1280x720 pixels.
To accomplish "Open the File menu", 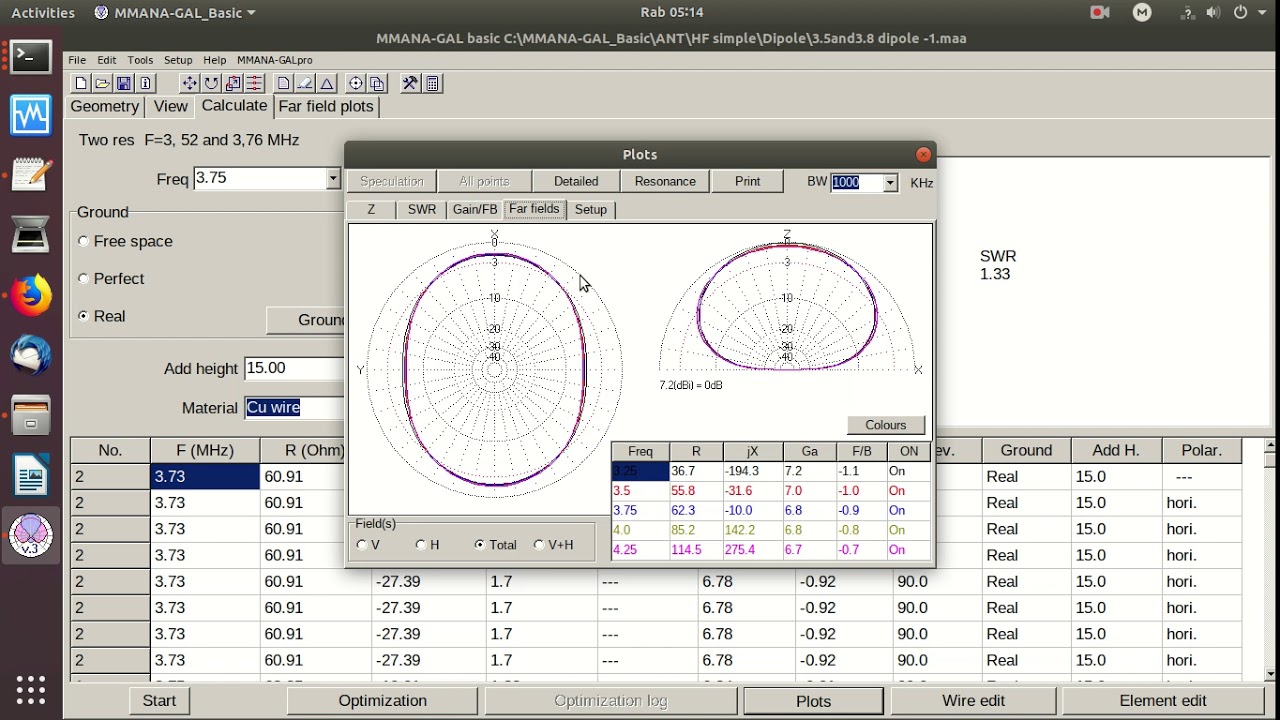I will (77, 60).
